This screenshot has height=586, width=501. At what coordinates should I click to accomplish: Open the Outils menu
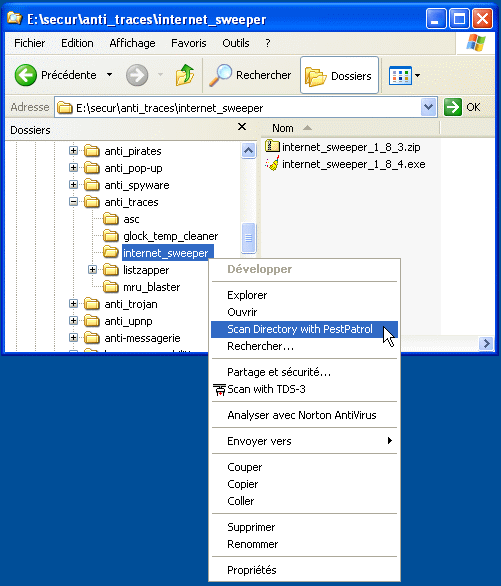click(236, 43)
